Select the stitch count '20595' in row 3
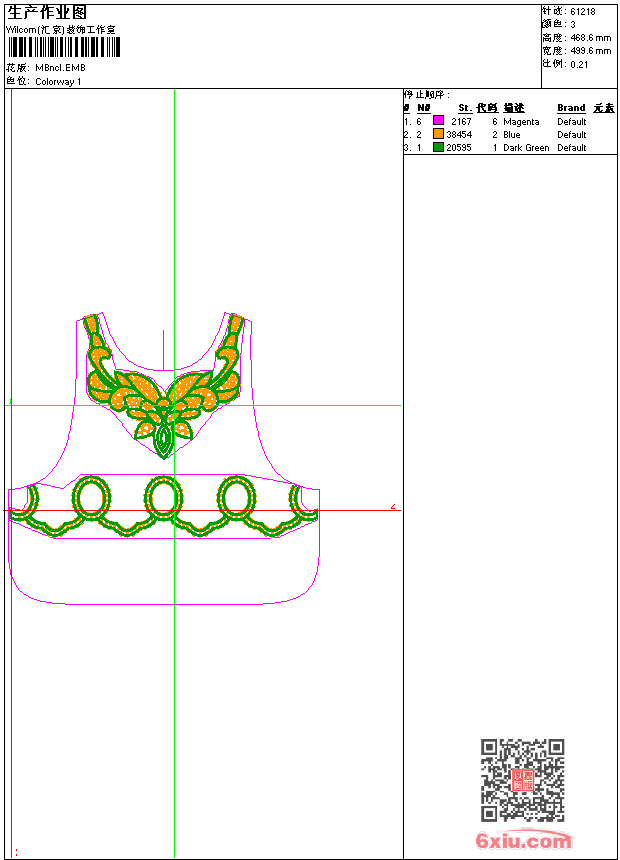Image resolution: width=620 pixels, height=860 pixels. tap(459, 148)
